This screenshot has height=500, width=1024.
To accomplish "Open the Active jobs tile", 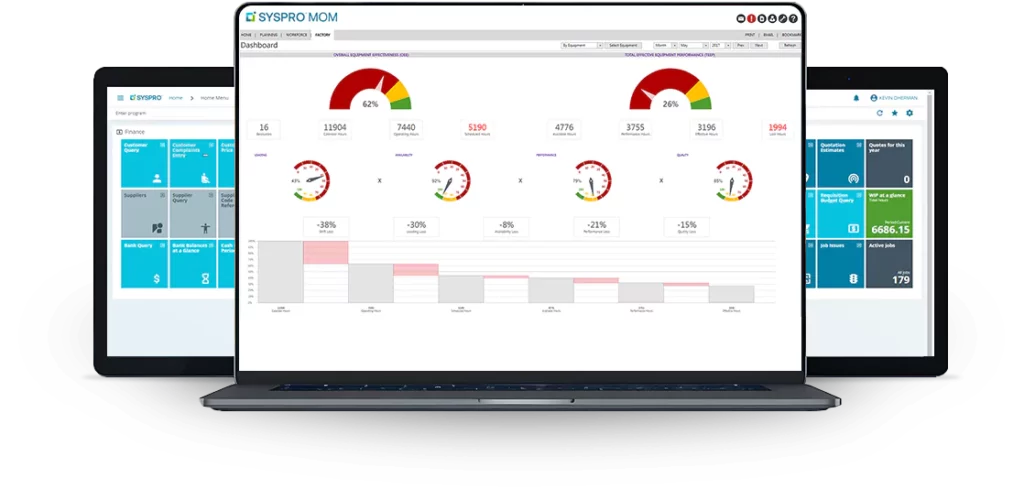I will coord(889,264).
